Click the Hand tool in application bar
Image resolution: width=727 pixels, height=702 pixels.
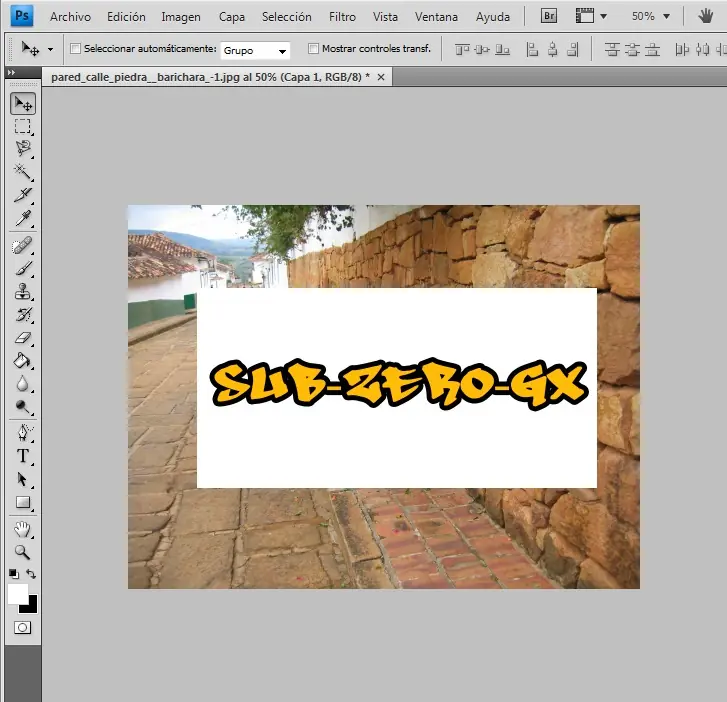706,16
